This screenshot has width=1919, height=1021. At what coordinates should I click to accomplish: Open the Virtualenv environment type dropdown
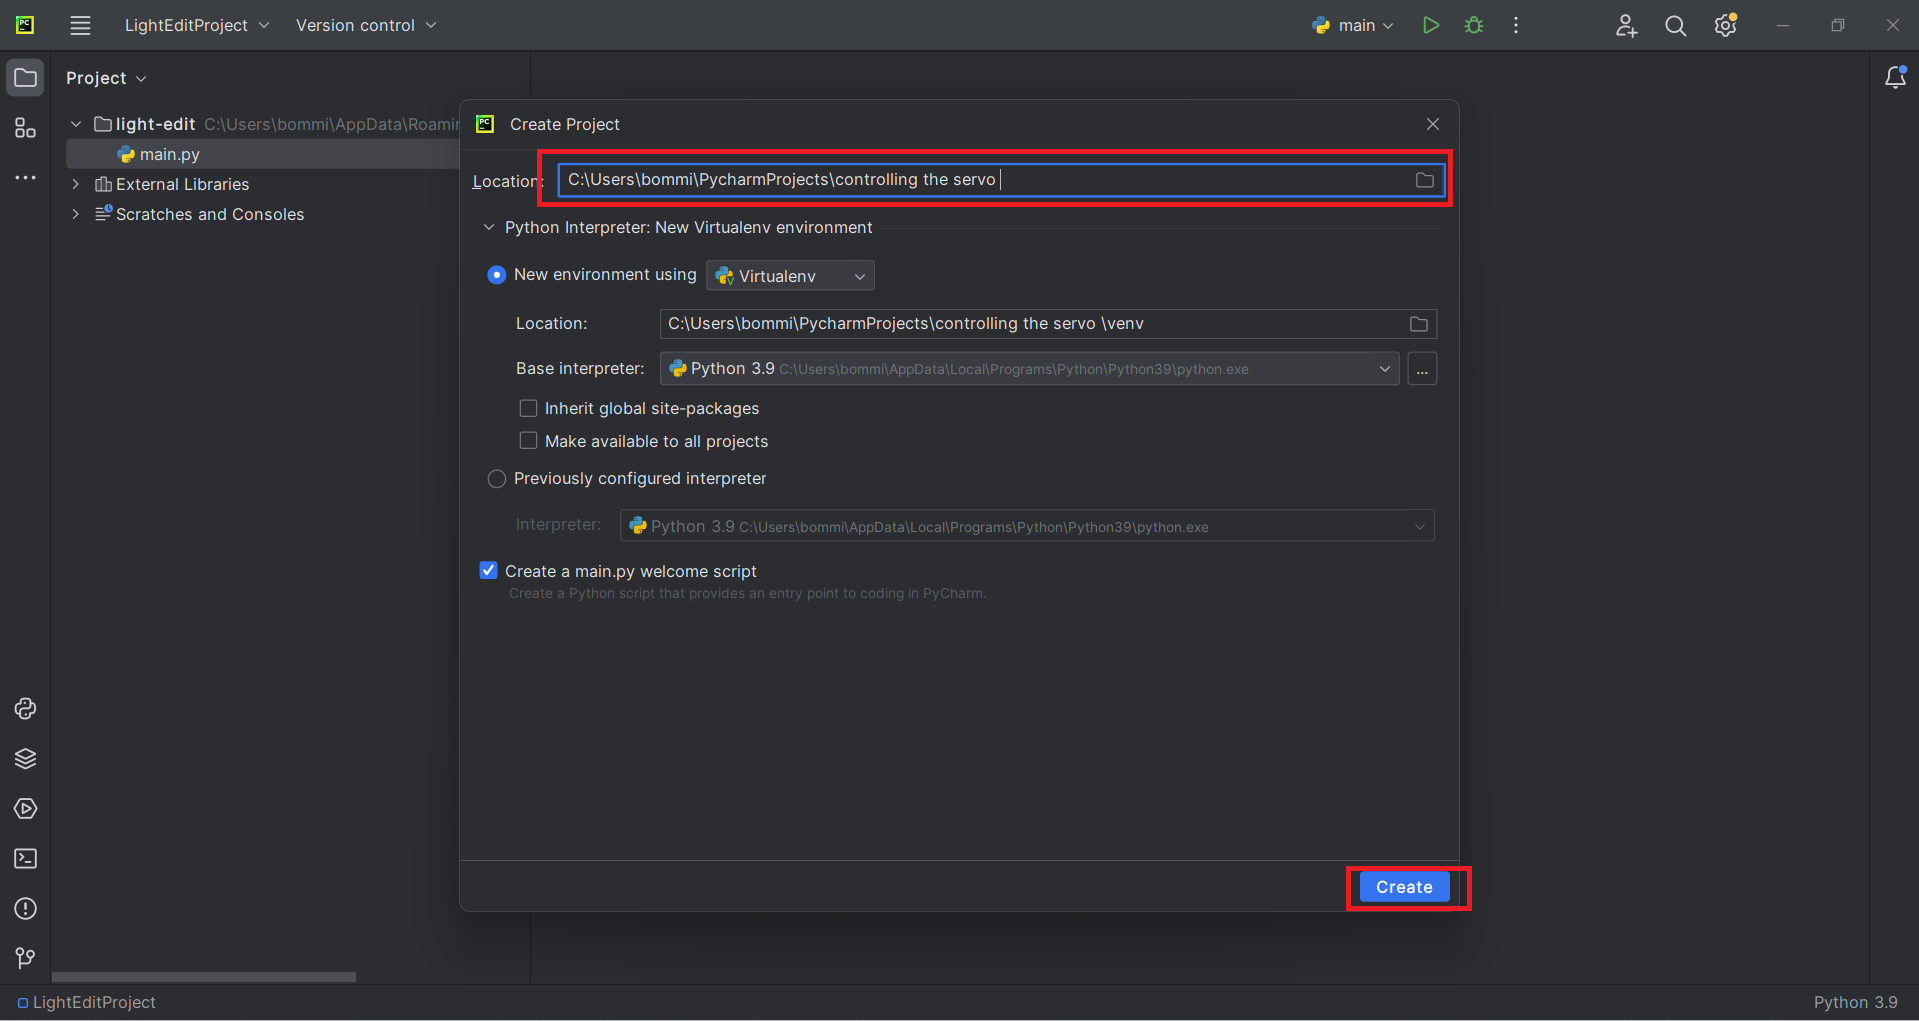tap(790, 276)
